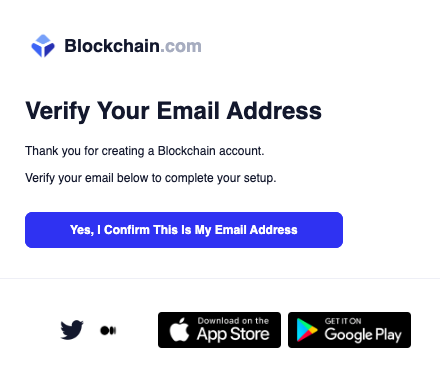Click the large 'App Store' badge text
The height and width of the screenshot is (380, 440).
pyautogui.click(x=233, y=334)
